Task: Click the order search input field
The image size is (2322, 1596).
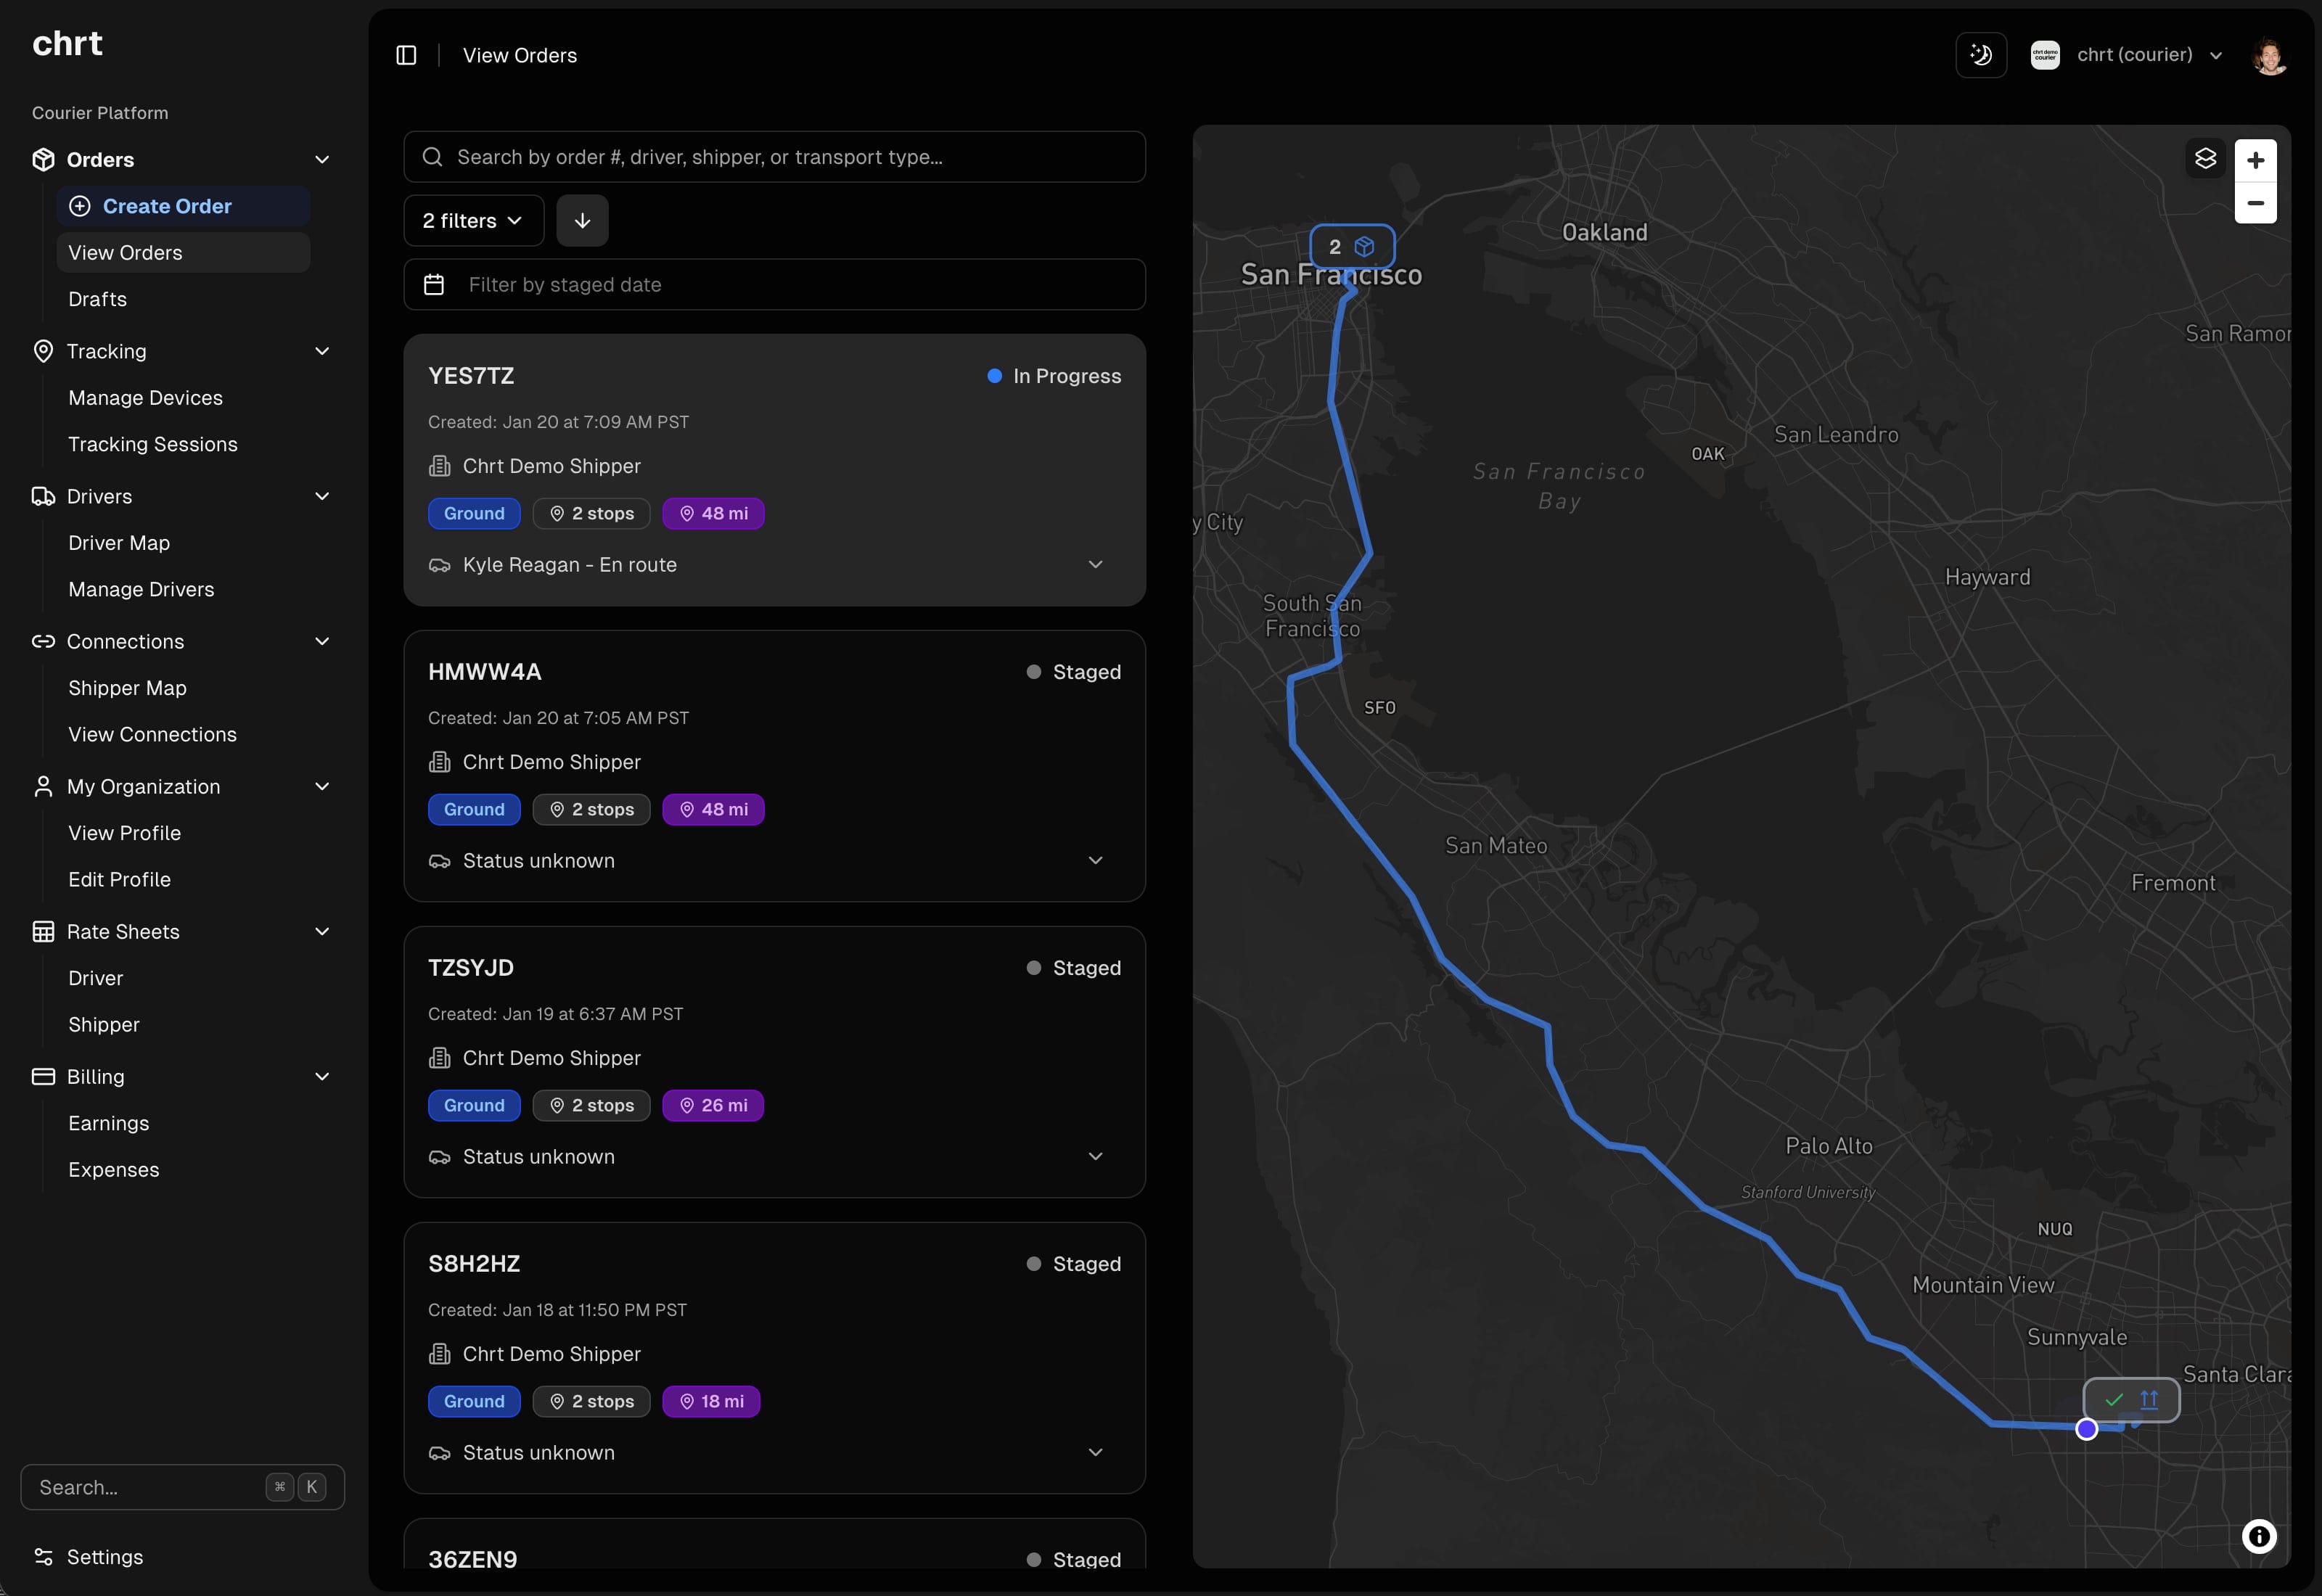Action: [x=774, y=157]
